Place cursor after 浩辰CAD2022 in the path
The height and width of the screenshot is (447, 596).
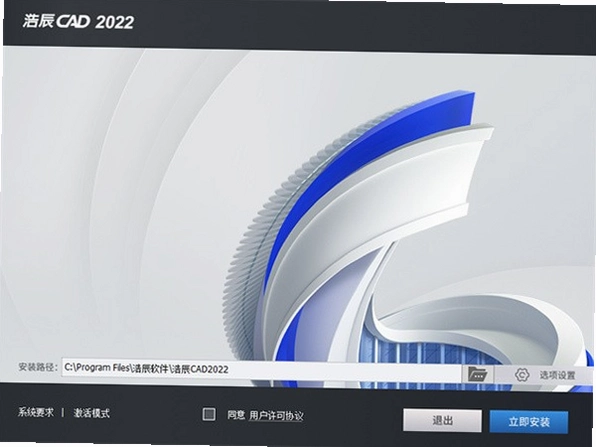click(x=229, y=369)
